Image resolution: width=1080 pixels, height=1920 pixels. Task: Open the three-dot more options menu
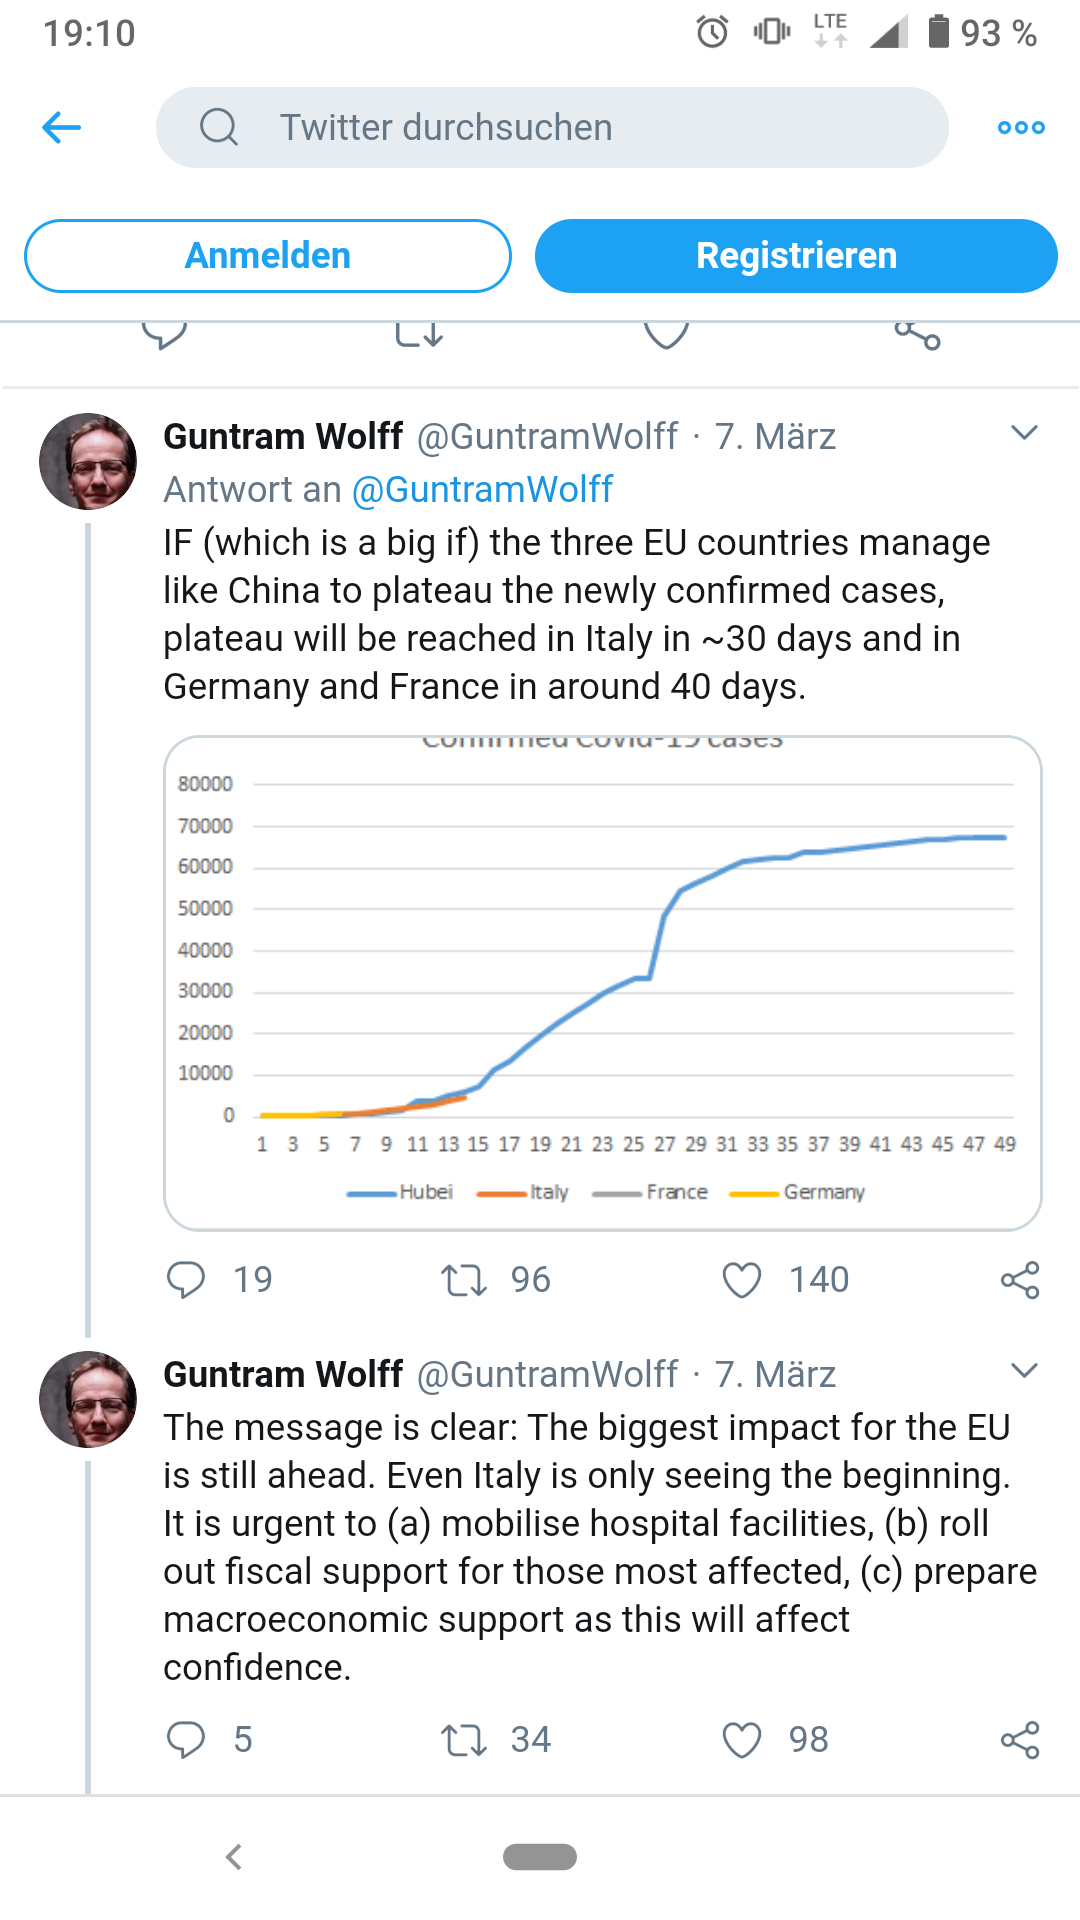1021,128
